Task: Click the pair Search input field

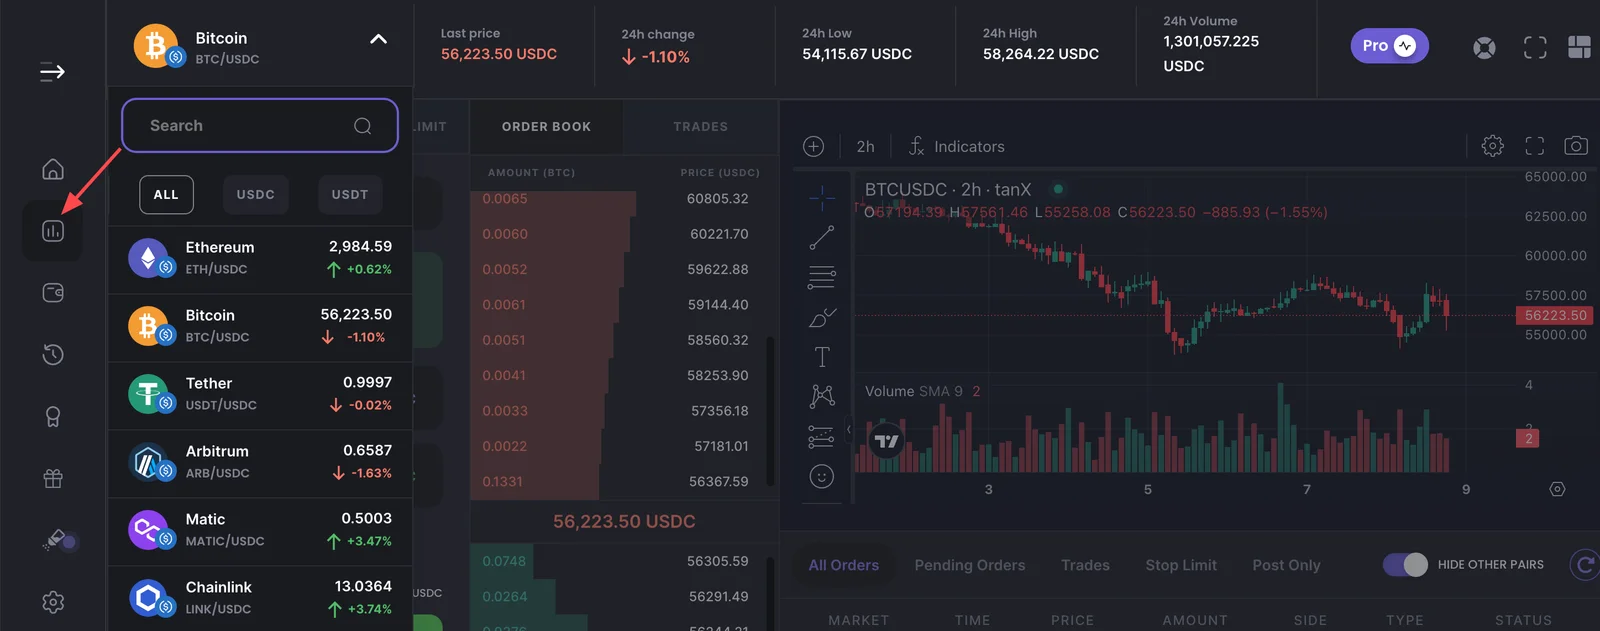Action: click(260, 125)
